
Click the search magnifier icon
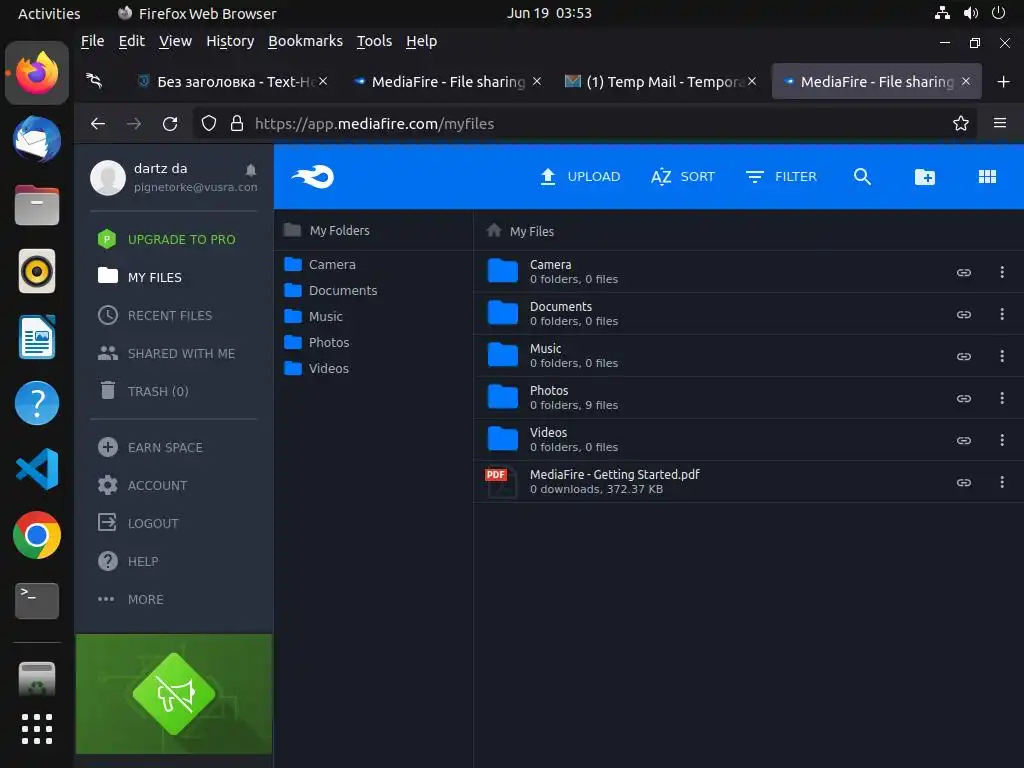click(862, 176)
